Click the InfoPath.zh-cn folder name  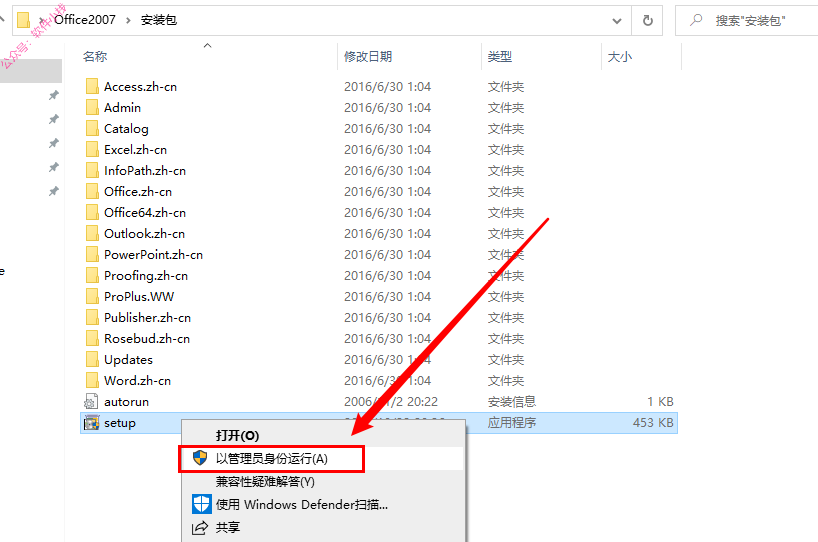[x=145, y=171]
